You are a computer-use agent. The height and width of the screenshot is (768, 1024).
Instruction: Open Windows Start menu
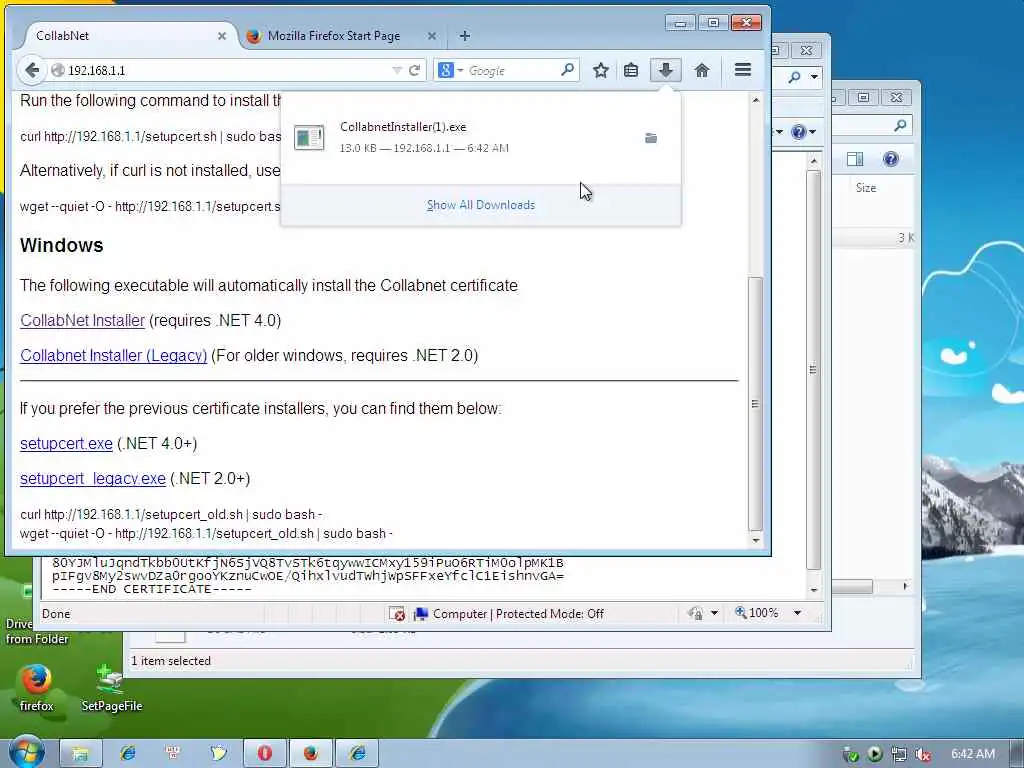coord(26,753)
